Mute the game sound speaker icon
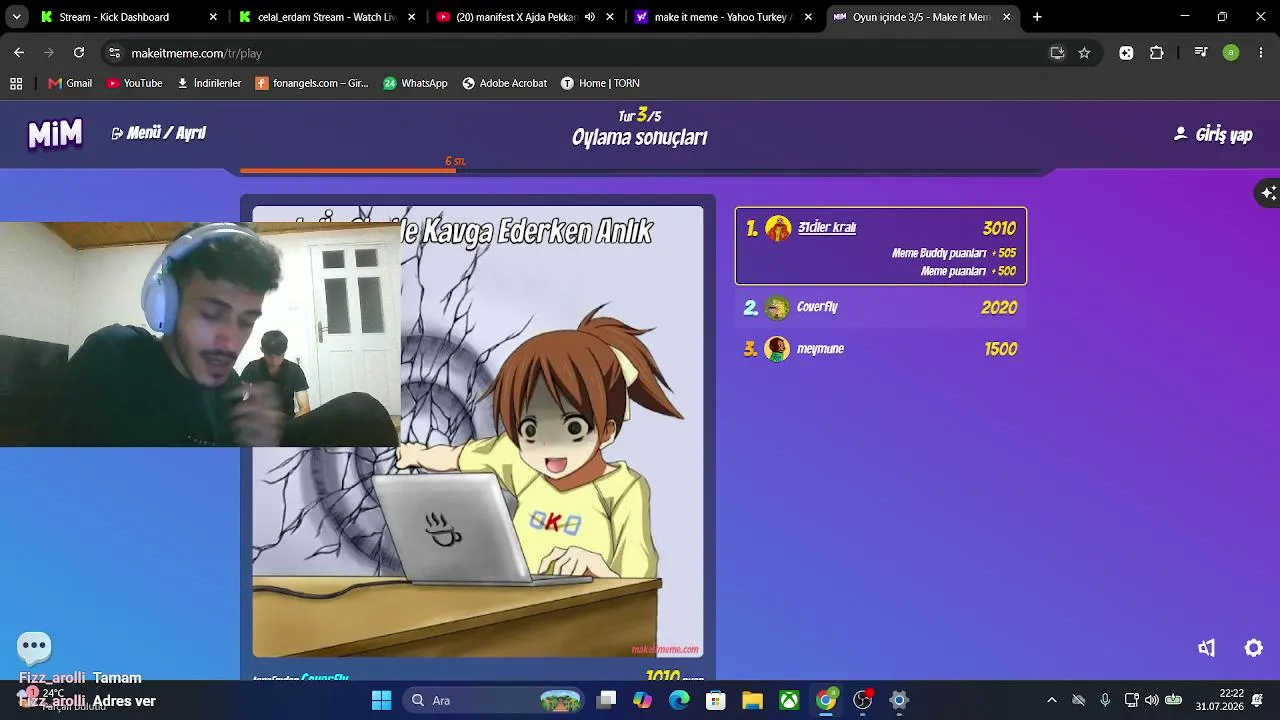 [x=1207, y=648]
